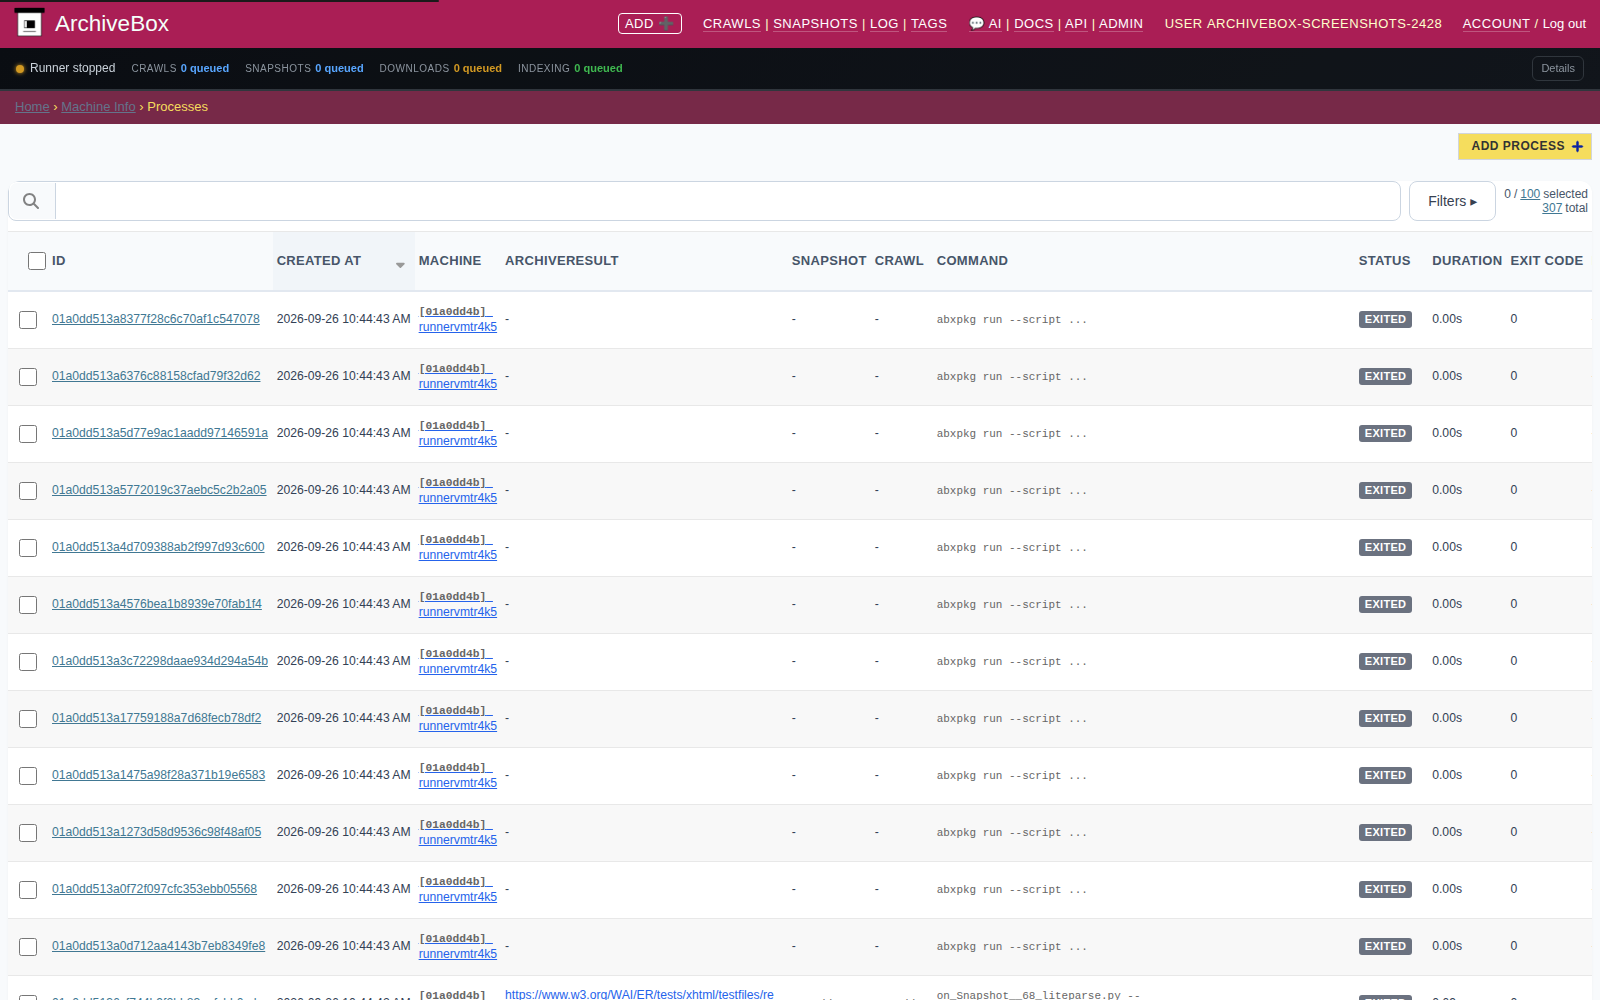This screenshot has height=1000, width=1600.
Task: Open the DOCS menu link
Action: (1033, 24)
